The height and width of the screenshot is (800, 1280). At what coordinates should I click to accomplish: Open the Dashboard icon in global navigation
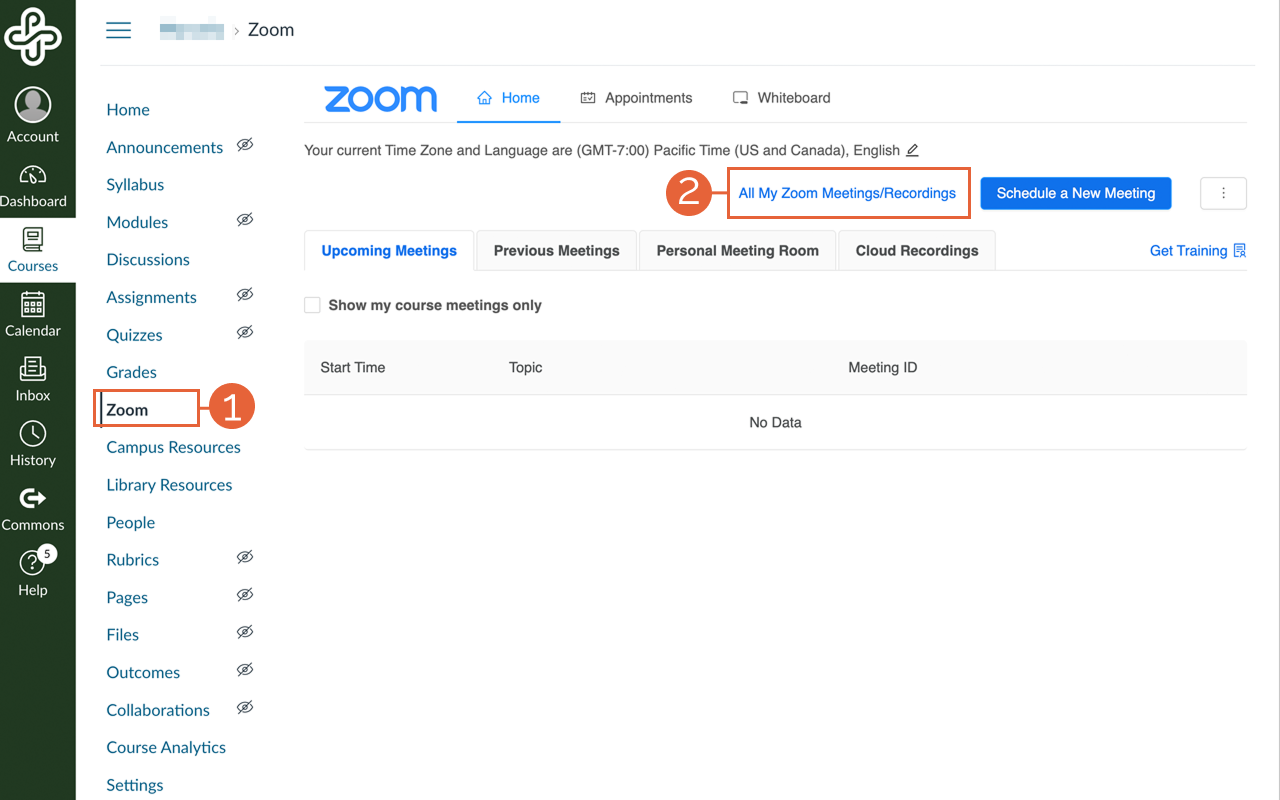click(33, 175)
